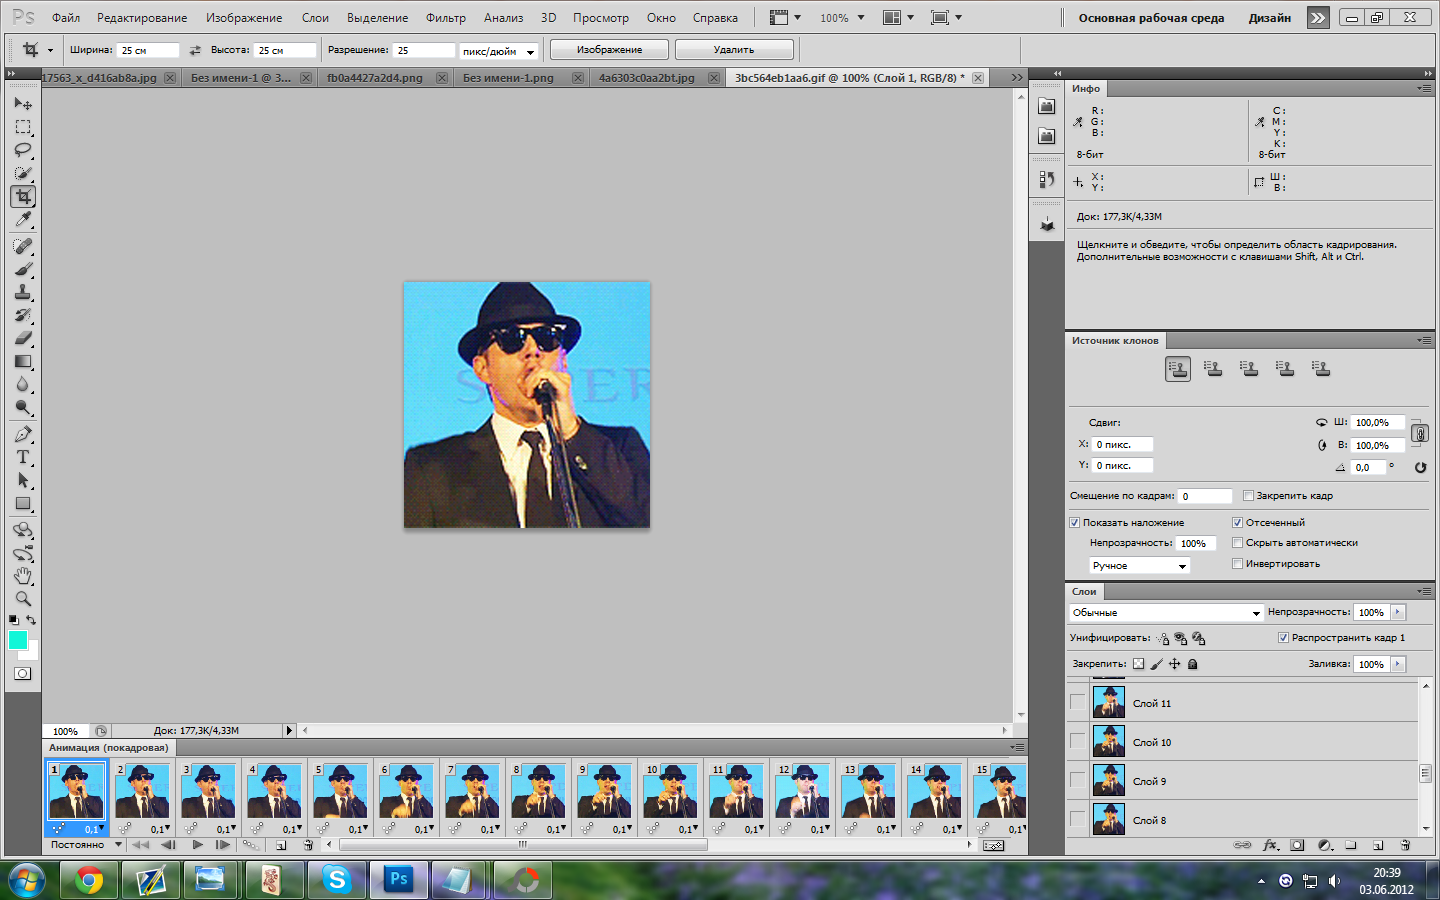Reset the clone source transform

pos(1420,467)
